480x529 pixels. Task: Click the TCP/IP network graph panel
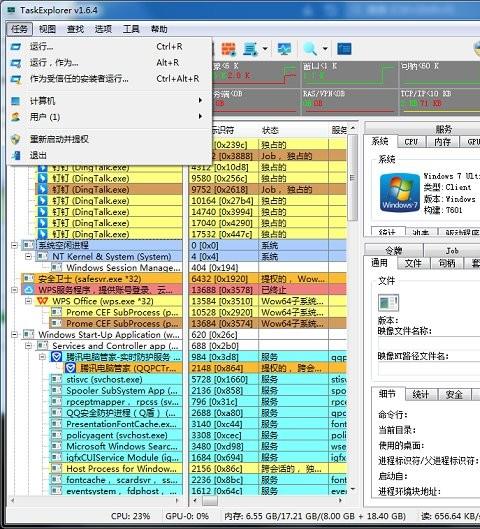[x=439, y=102]
